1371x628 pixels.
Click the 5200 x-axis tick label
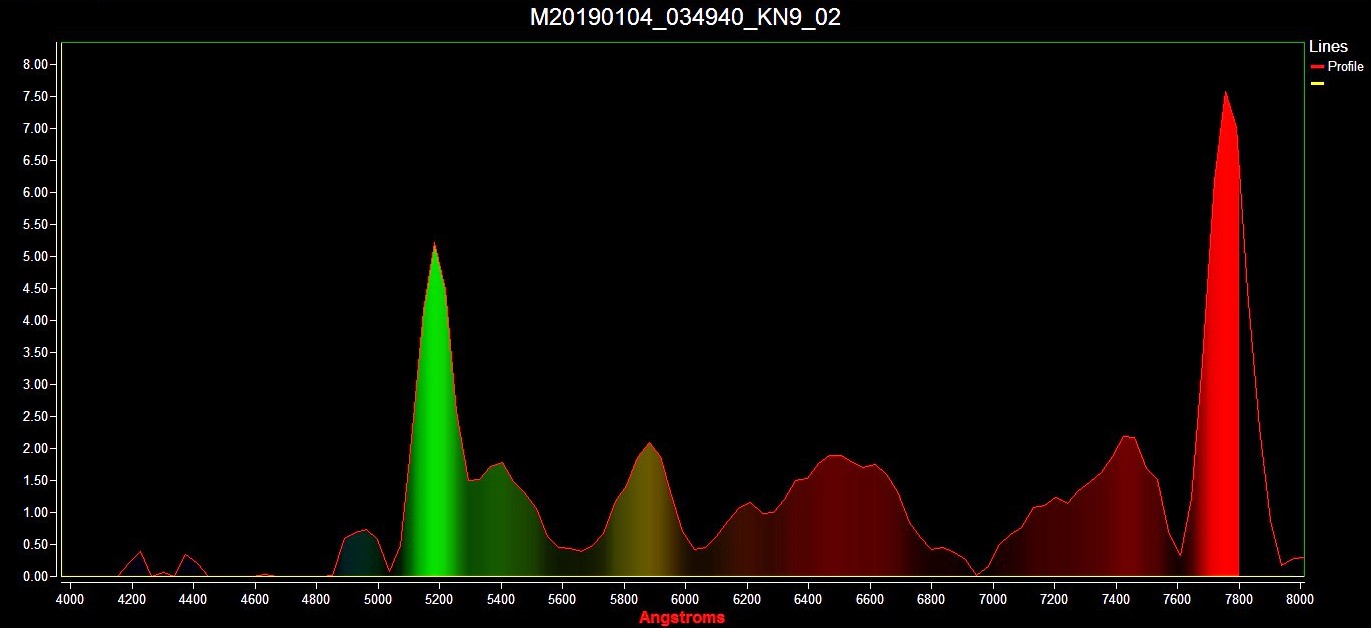[x=439, y=600]
